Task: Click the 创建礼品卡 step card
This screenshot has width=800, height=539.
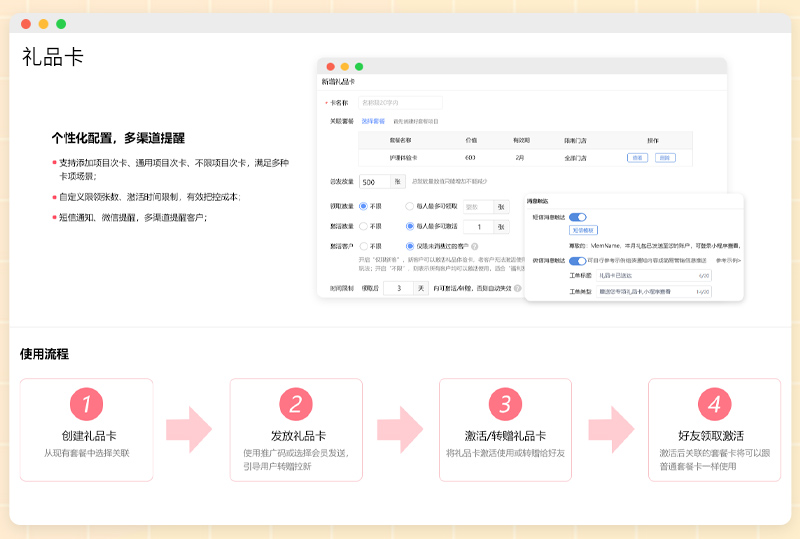Action: [x=87, y=430]
